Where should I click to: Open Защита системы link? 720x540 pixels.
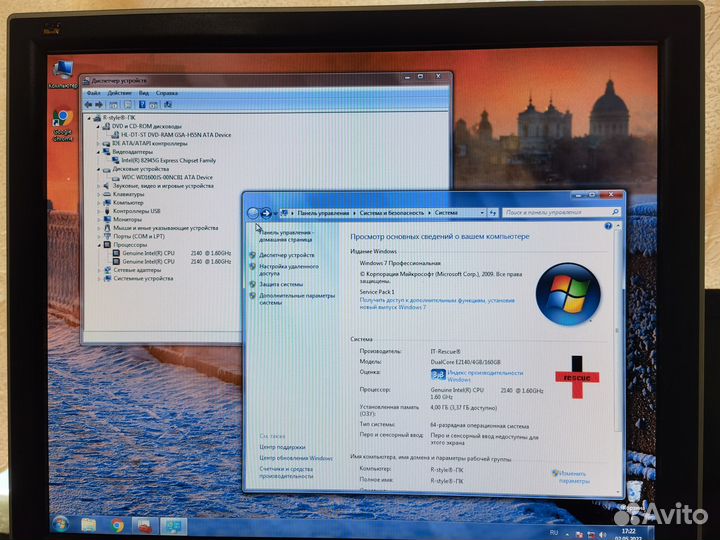(x=281, y=284)
